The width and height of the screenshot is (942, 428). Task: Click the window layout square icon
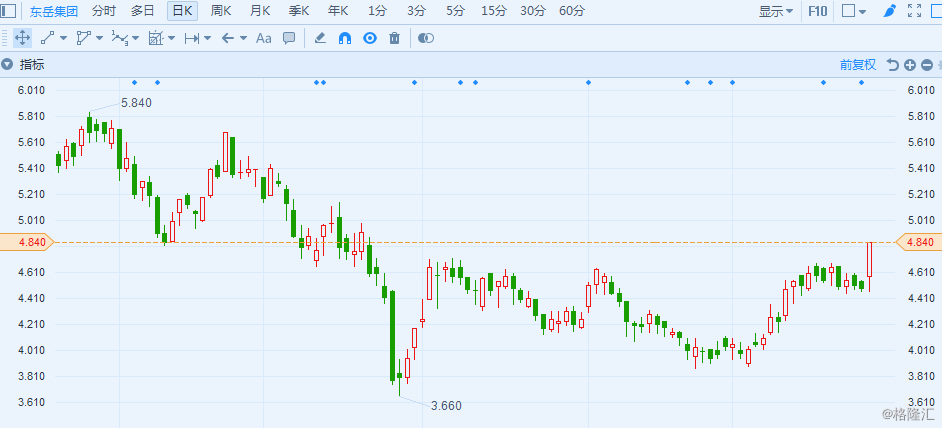click(848, 11)
